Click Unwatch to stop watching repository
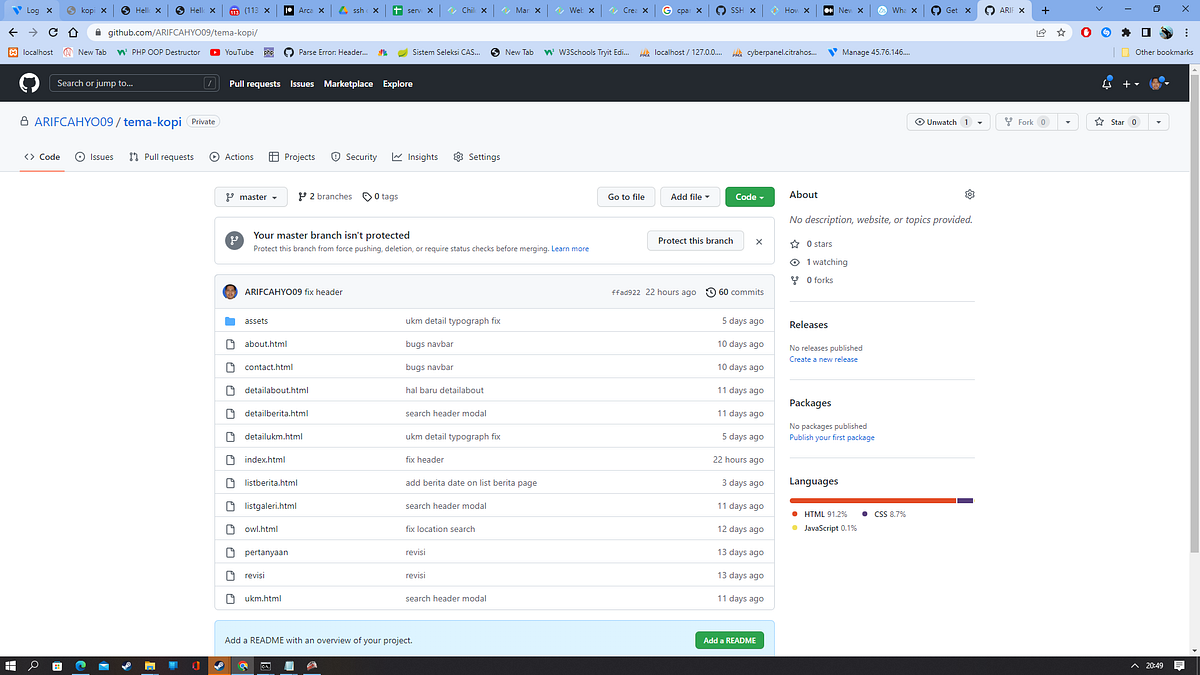1200x675 pixels. (x=941, y=120)
